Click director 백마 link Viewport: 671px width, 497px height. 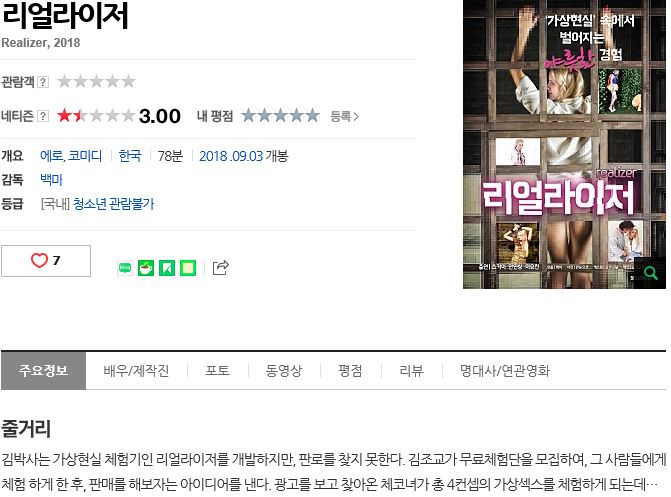click(51, 180)
